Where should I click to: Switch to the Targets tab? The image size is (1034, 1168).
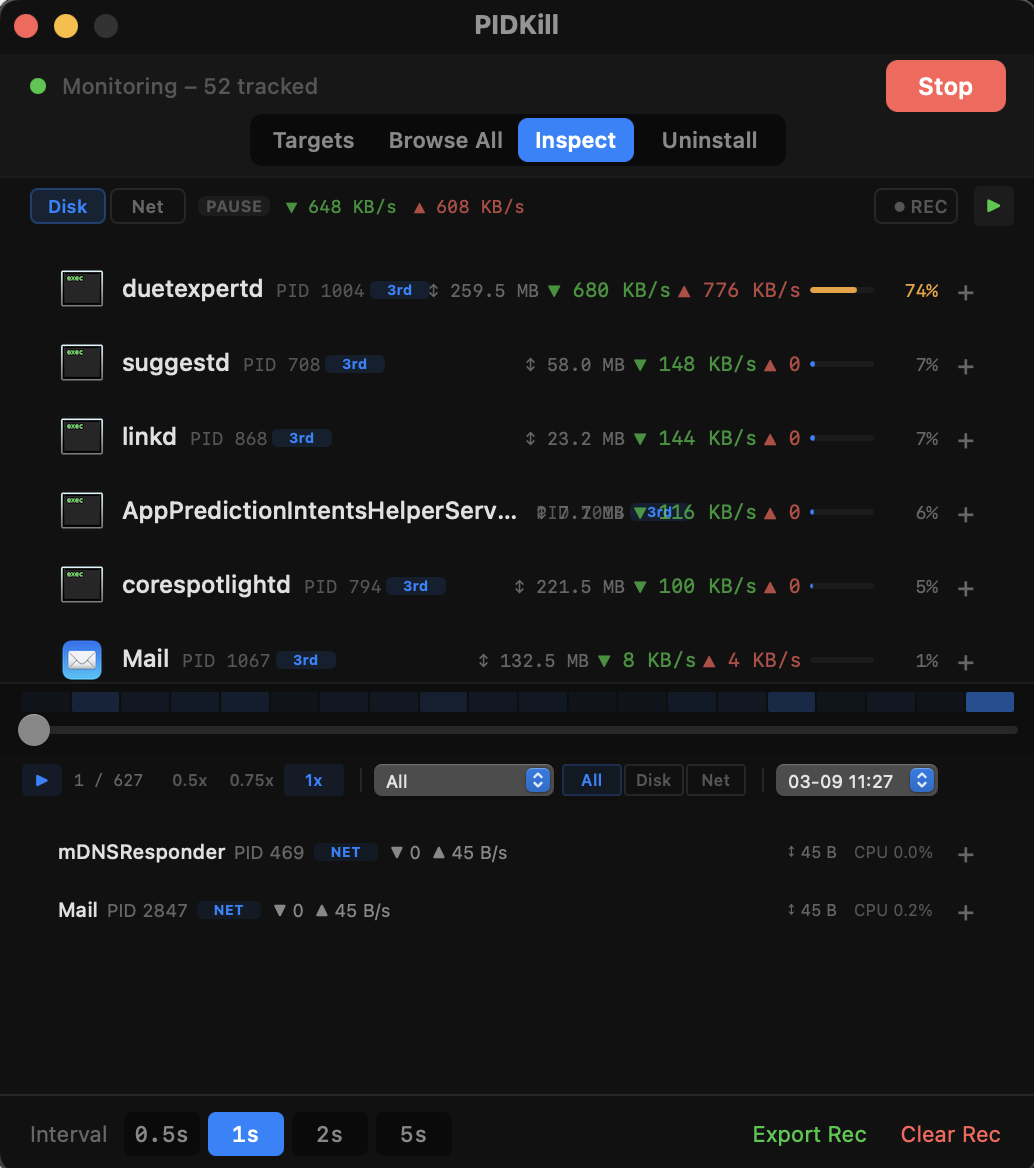(314, 140)
